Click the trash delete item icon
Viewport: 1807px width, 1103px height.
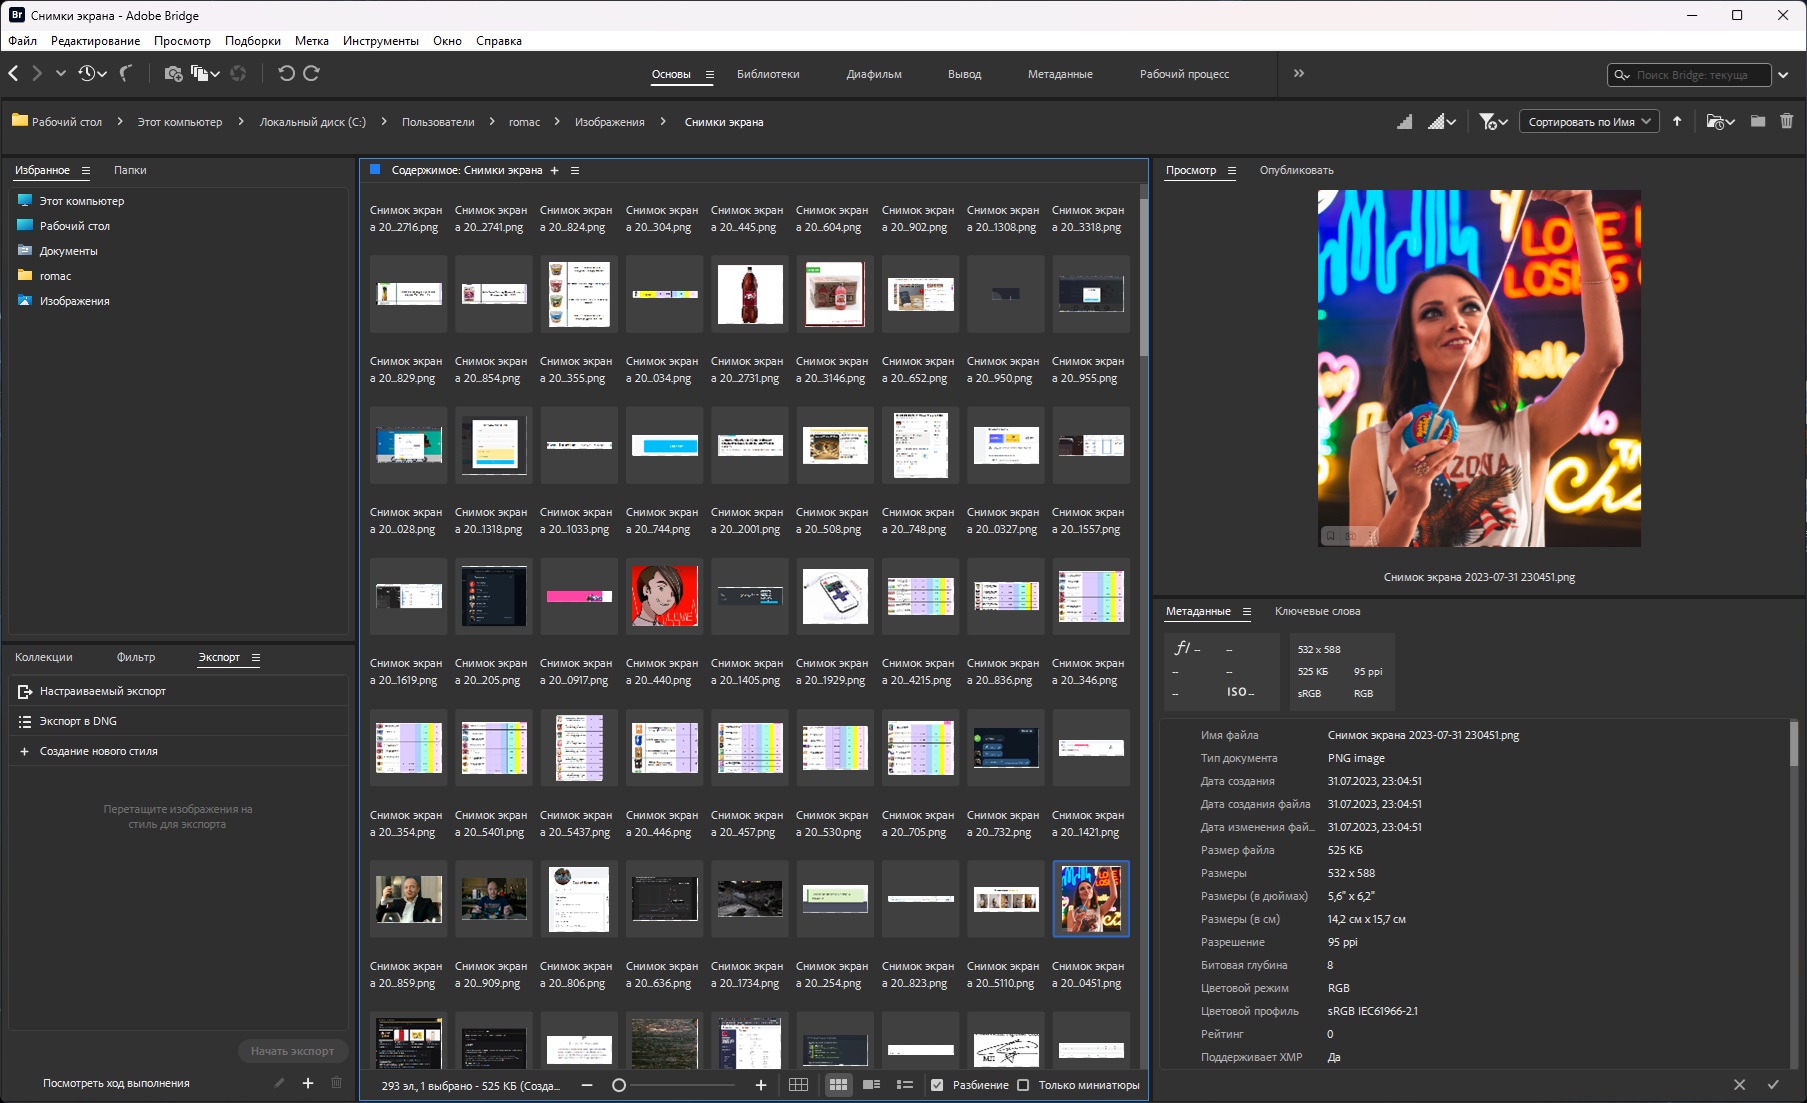click(x=1786, y=122)
